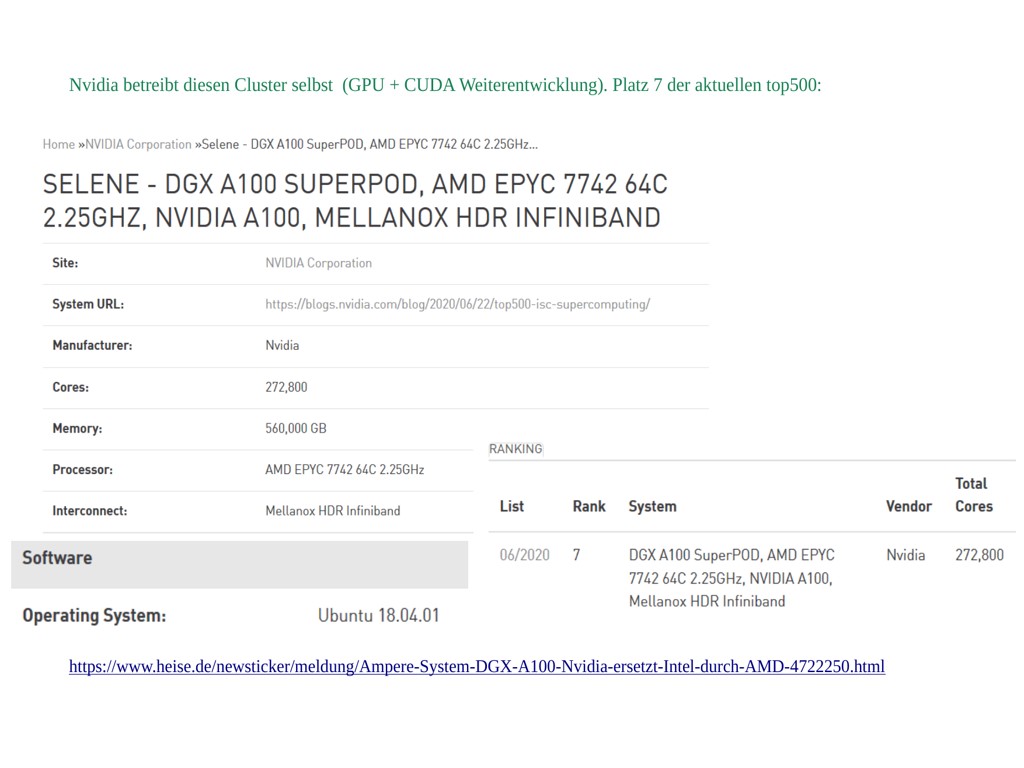Click the Selene DGX A100 breadcrumb item
The width and height of the screenshot is (1024, 768).
369,144
